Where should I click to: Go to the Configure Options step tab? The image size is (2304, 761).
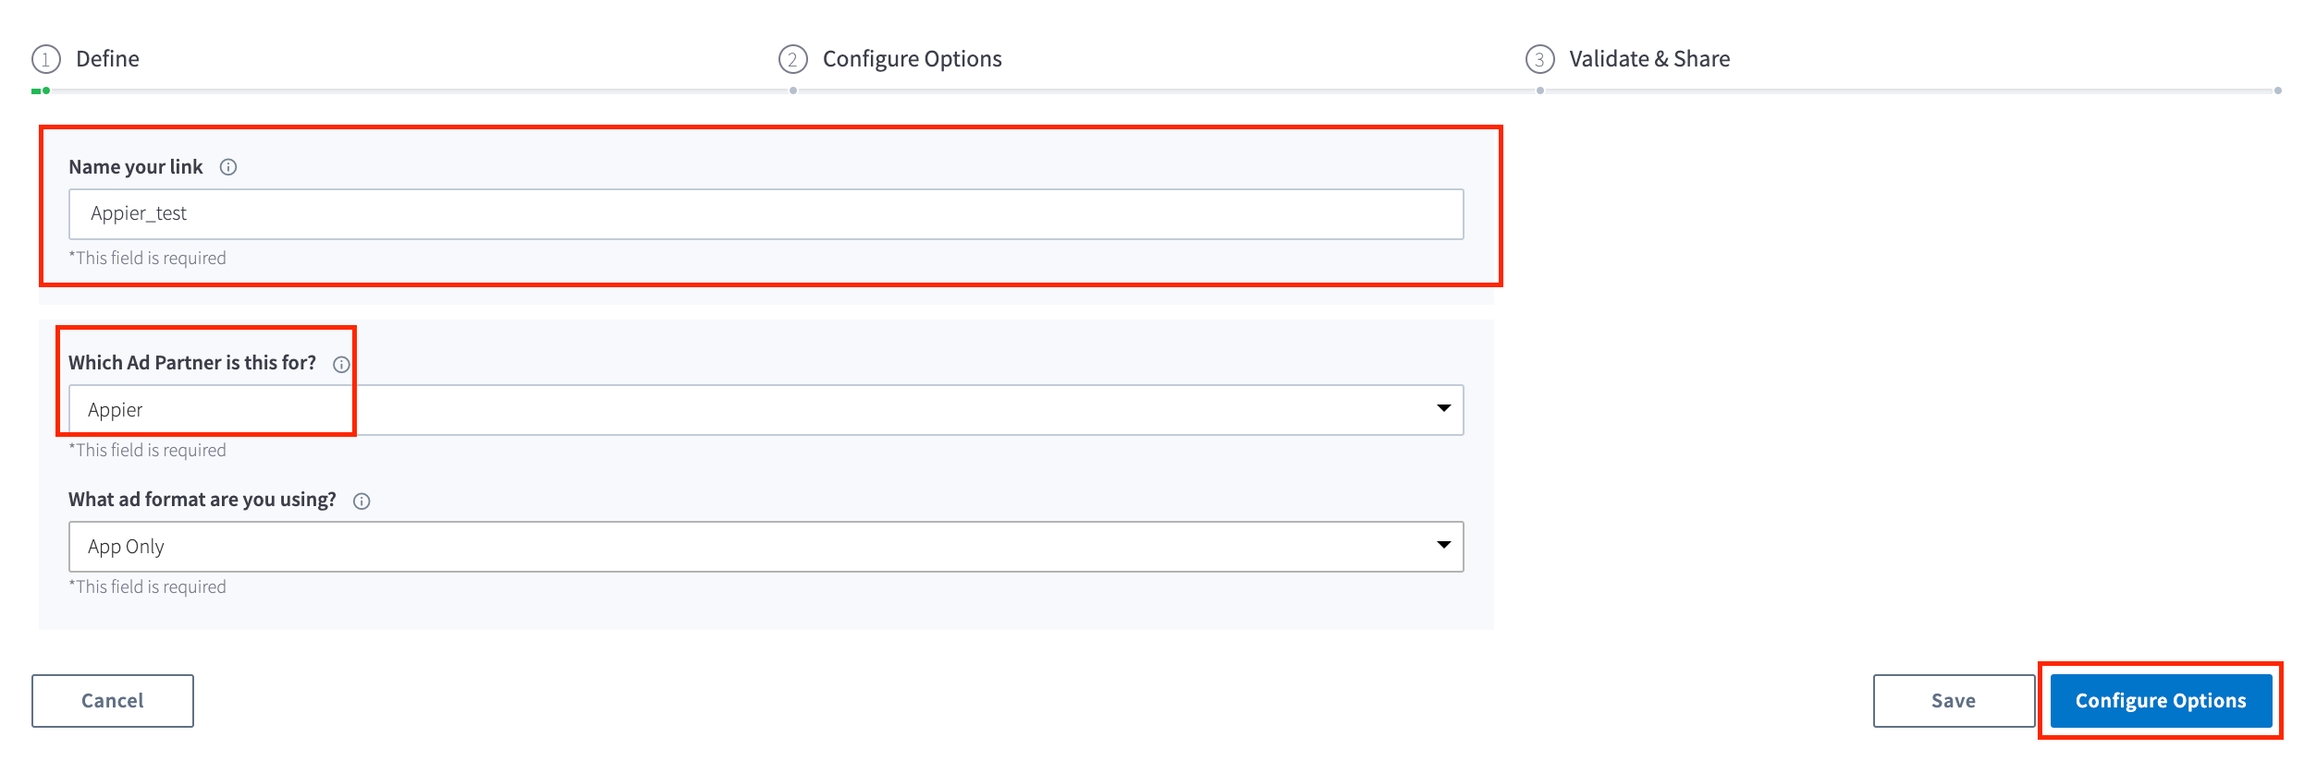911,59
